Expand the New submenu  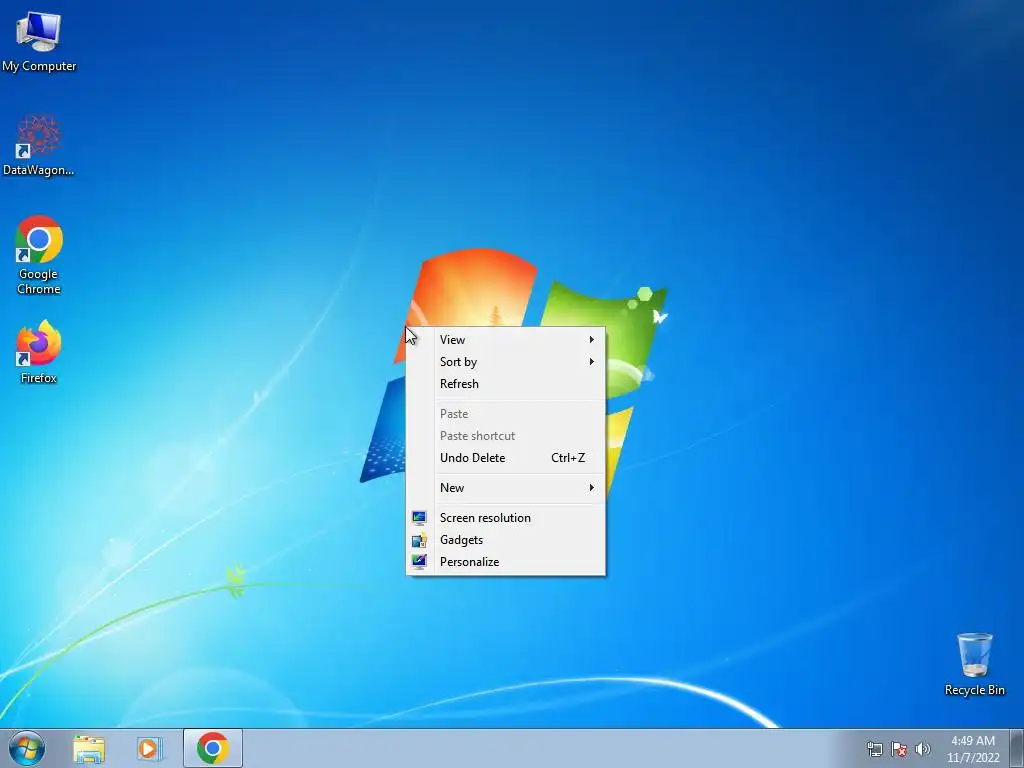pyautogui.click(x=506, y=488)
